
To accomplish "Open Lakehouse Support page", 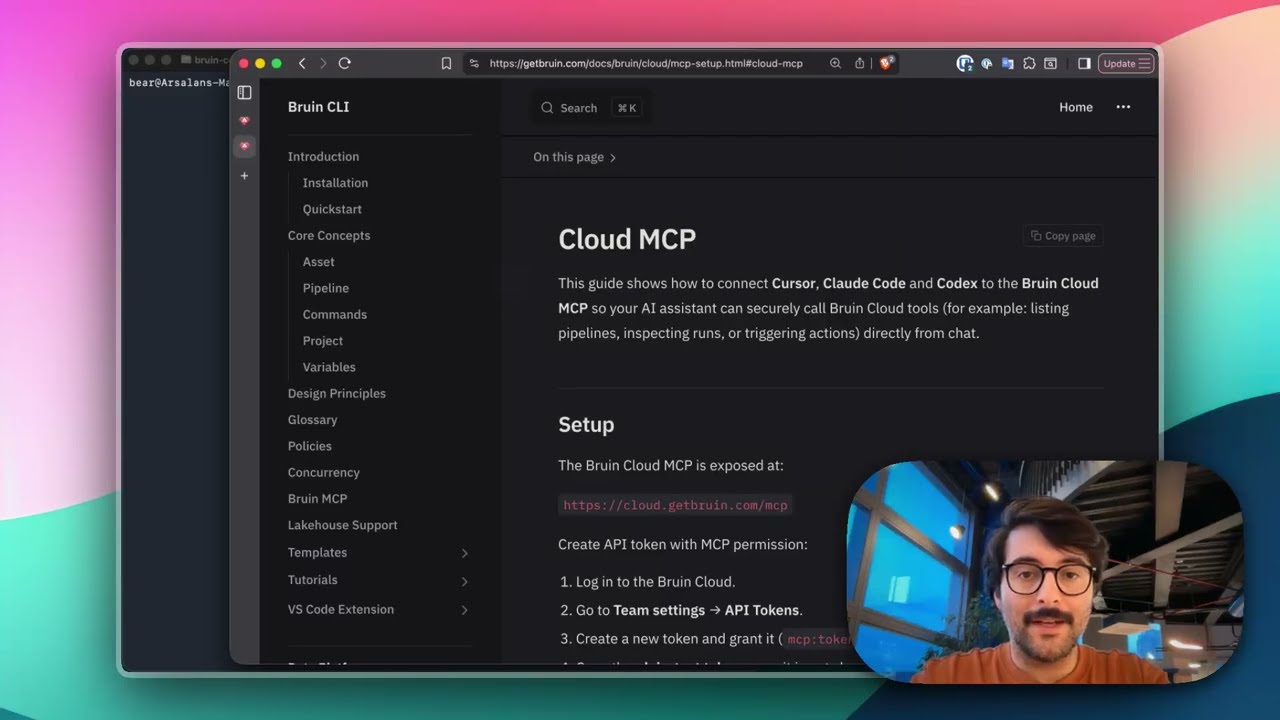I will click(342, 525).
